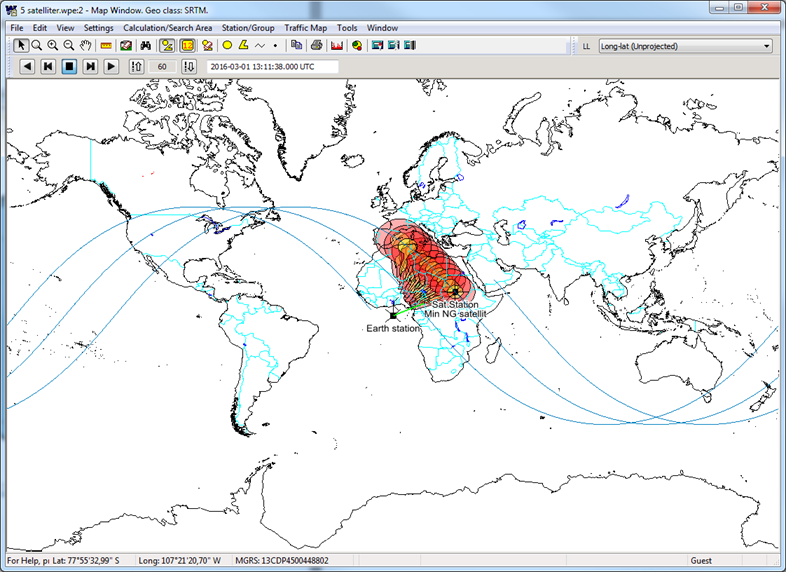Viewport: 786px width, 572px height.
Task: Click the LL label beside projection box
Action: [x=586, y=46]
